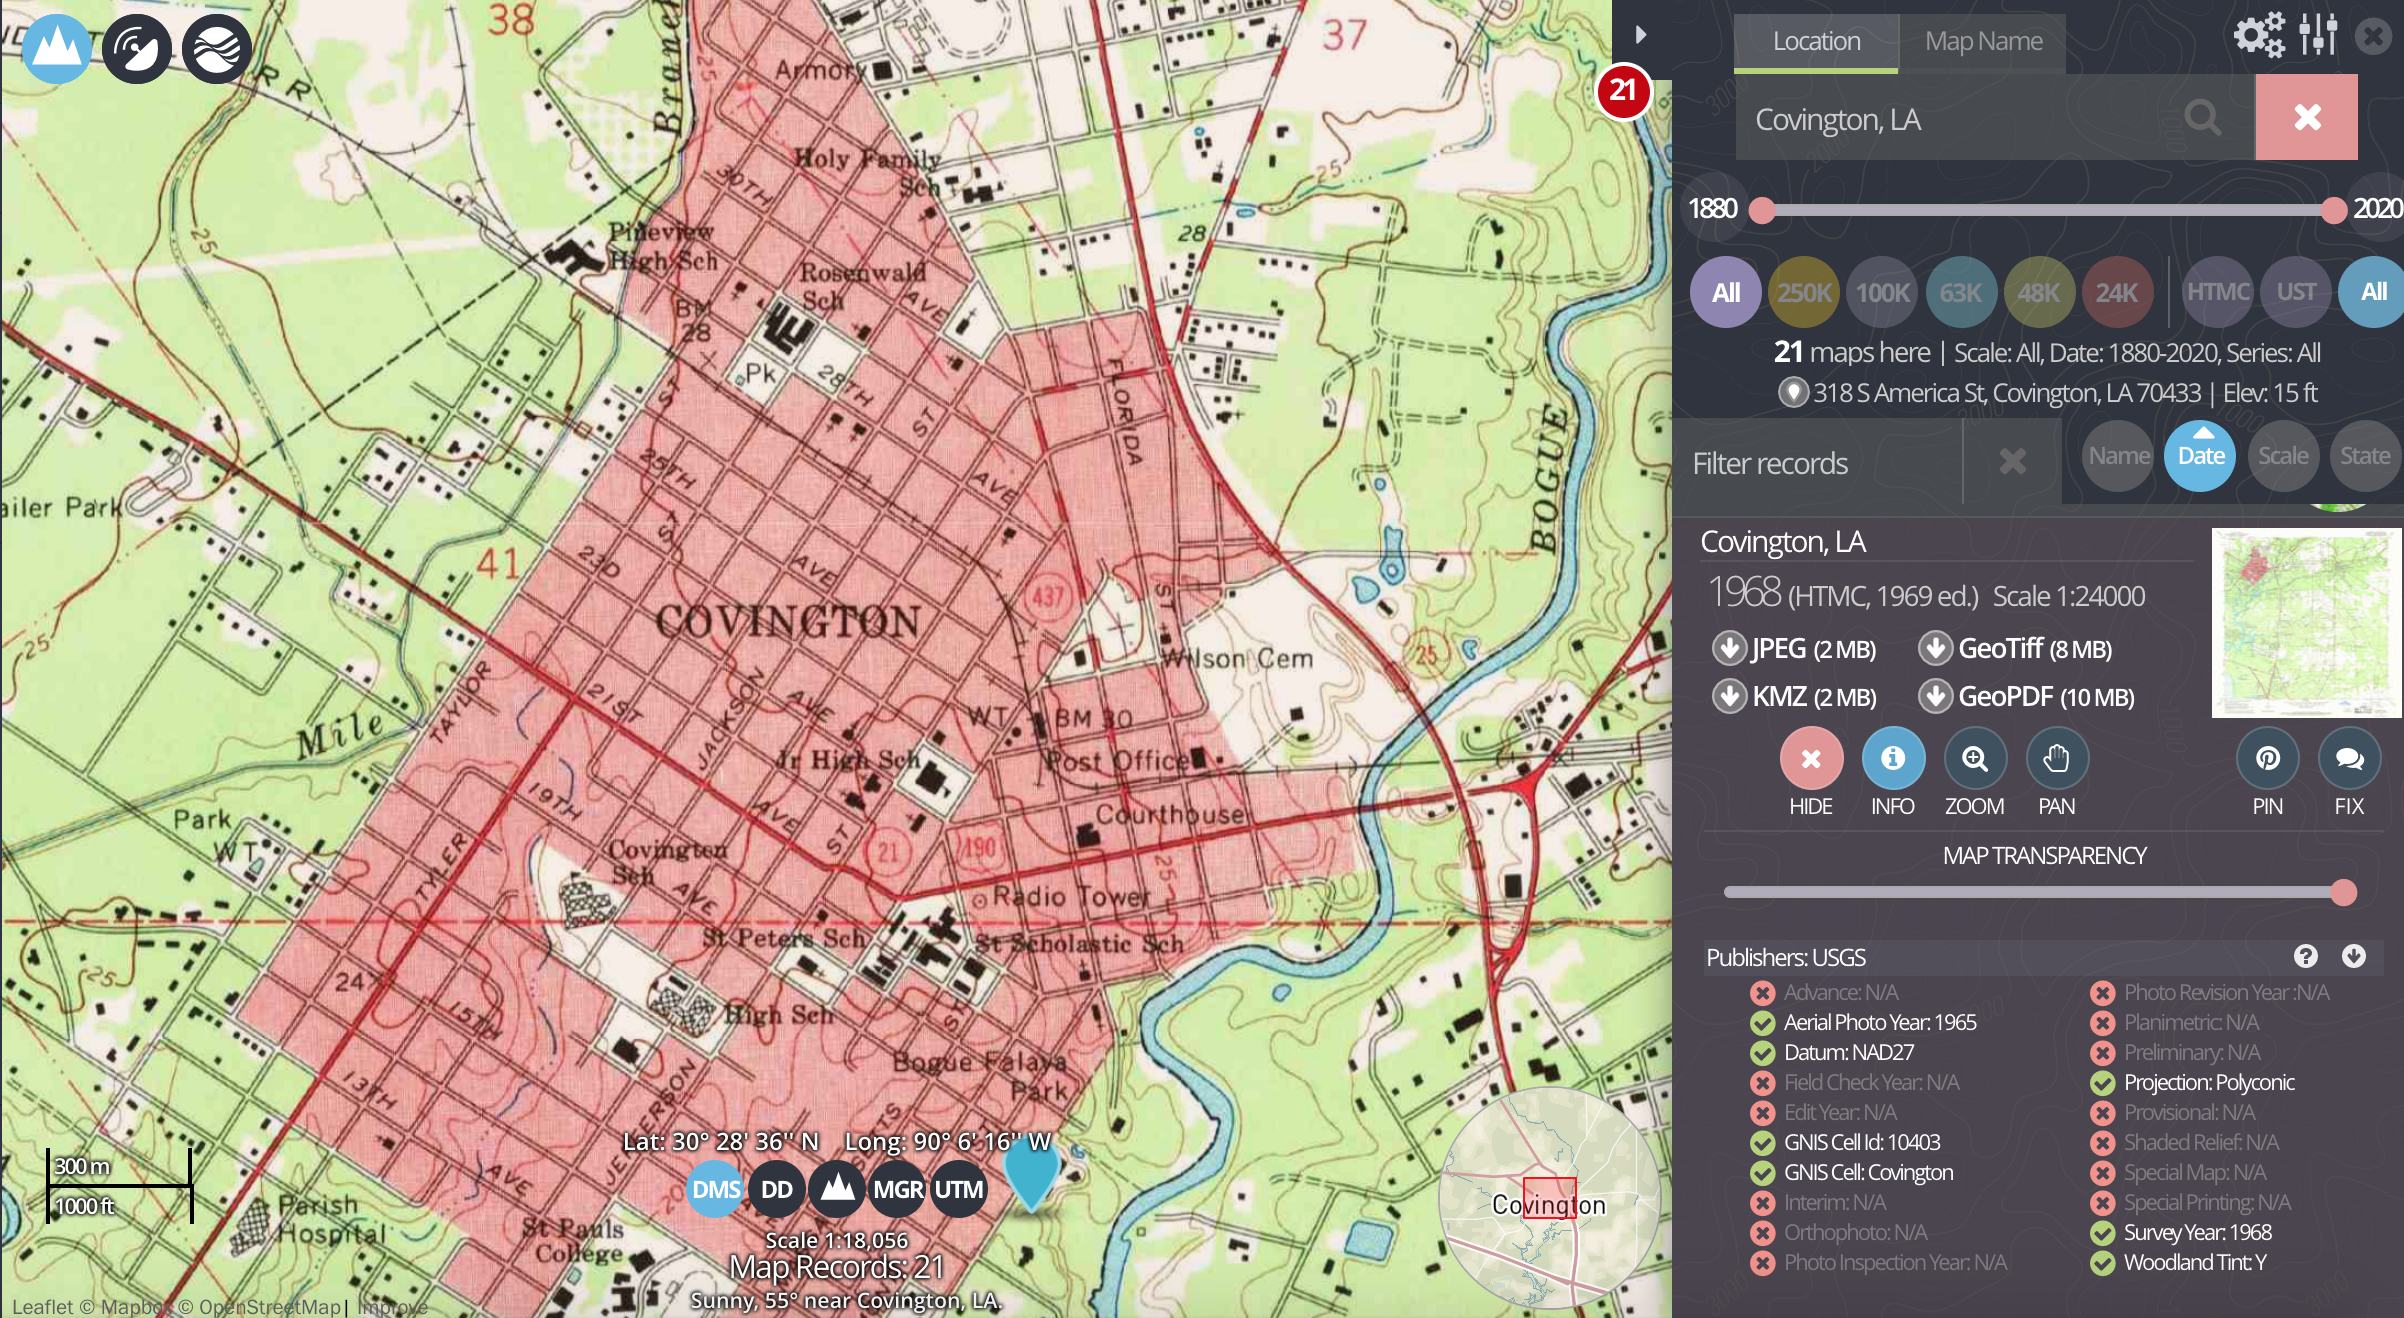This screenshot has width=2404, height=1318.
Task: Expand publishers section down arrow
Action: tap(2354, 956)
